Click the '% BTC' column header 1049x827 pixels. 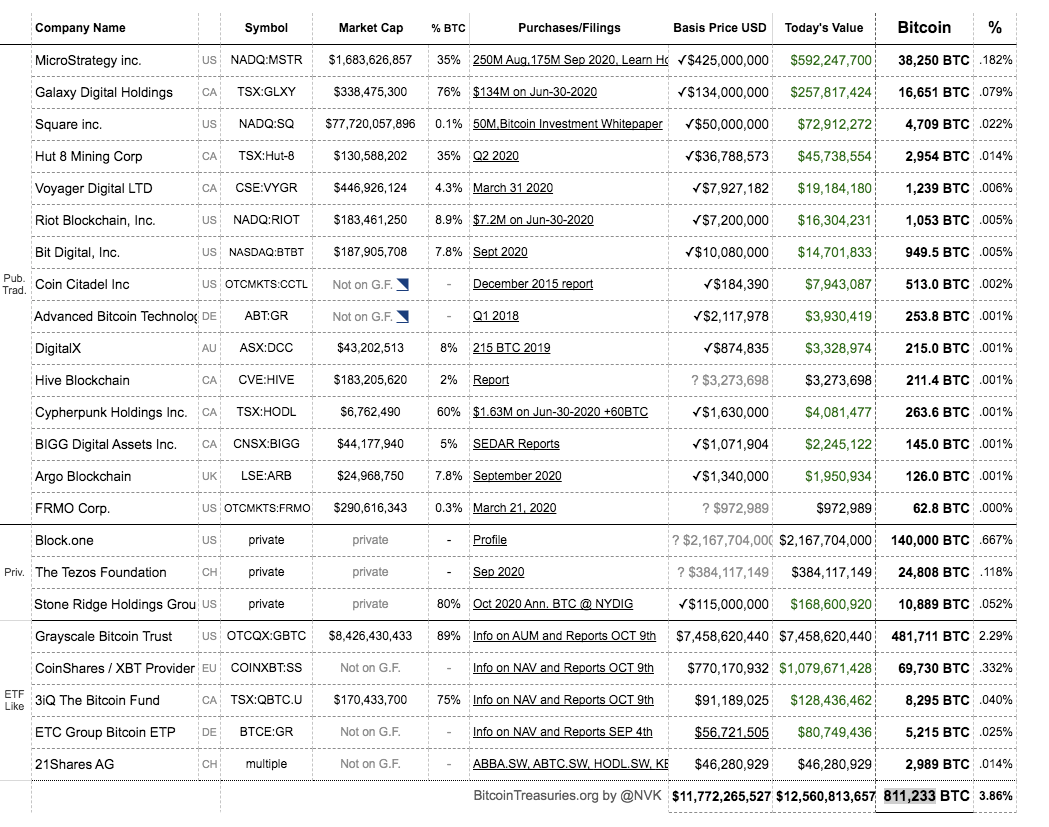click(448, 28)
